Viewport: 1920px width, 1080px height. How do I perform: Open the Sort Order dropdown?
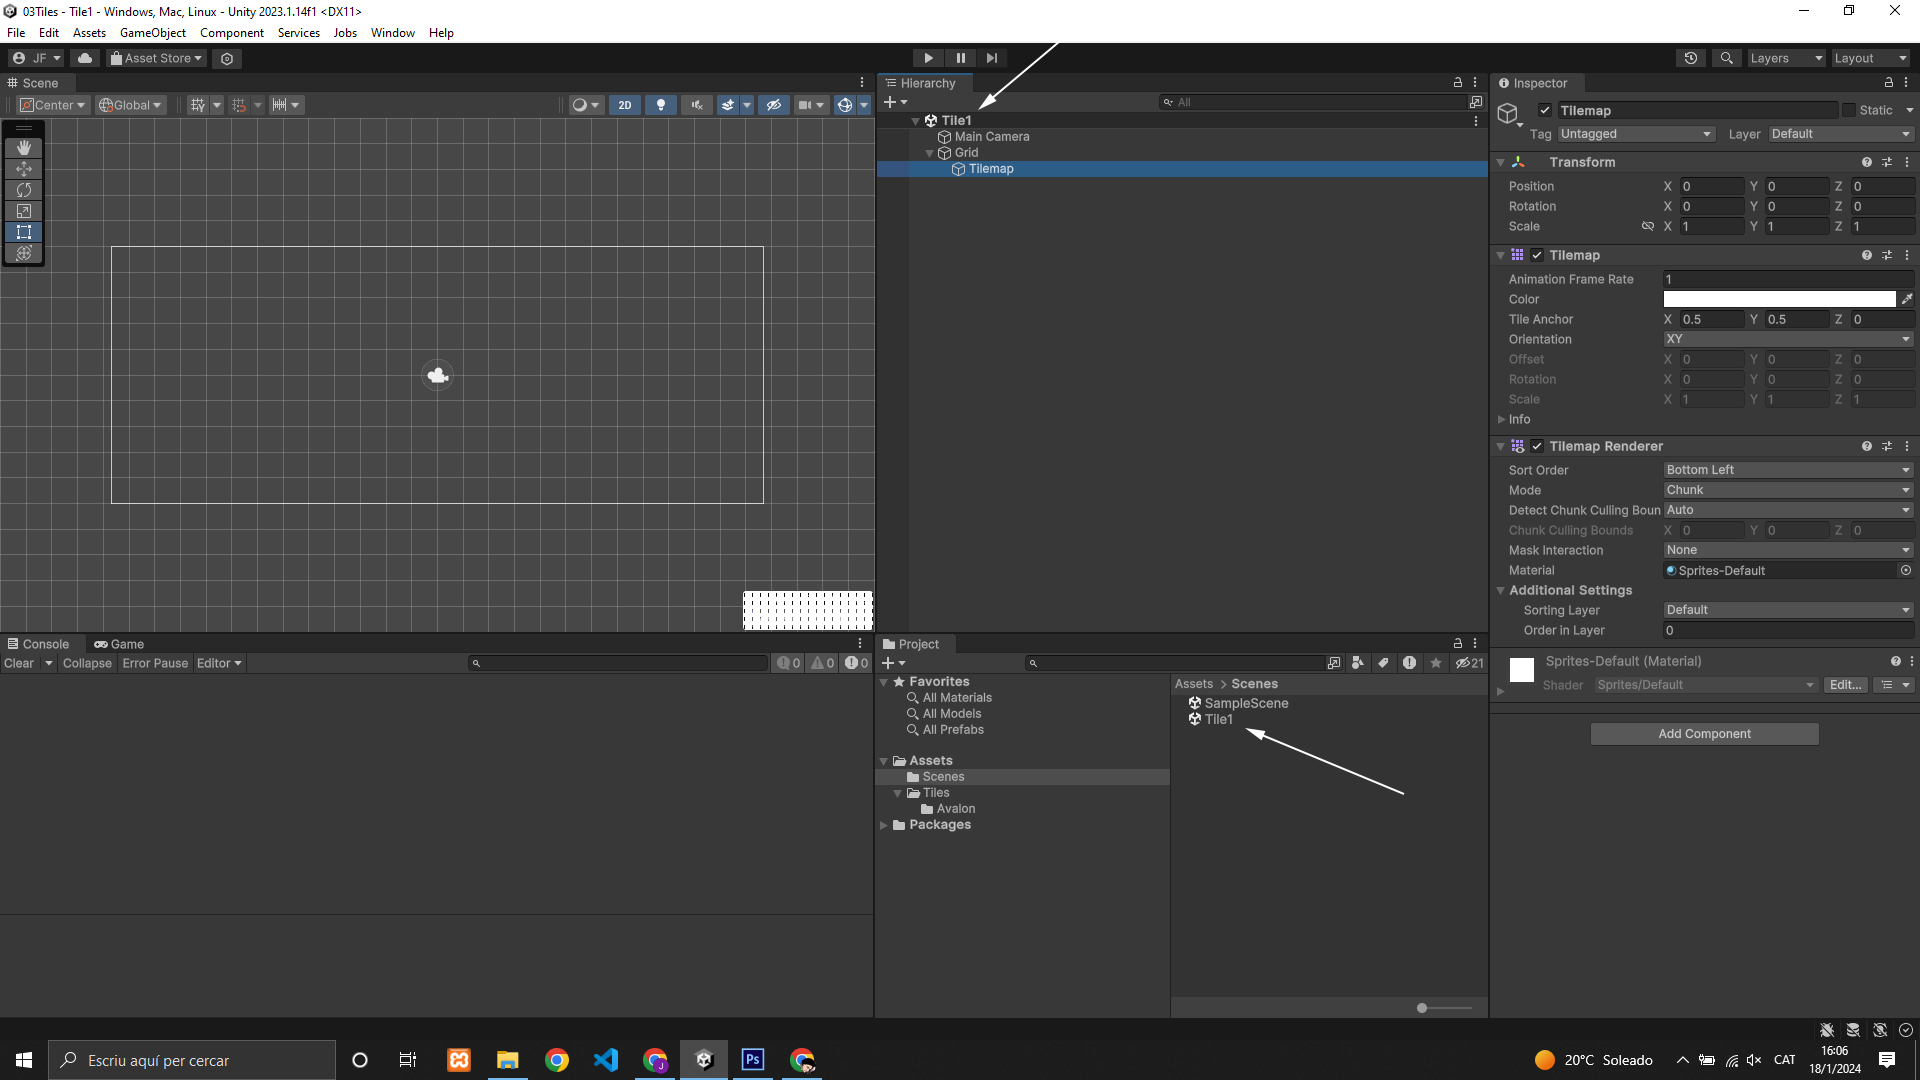[x=1787, y=470]
